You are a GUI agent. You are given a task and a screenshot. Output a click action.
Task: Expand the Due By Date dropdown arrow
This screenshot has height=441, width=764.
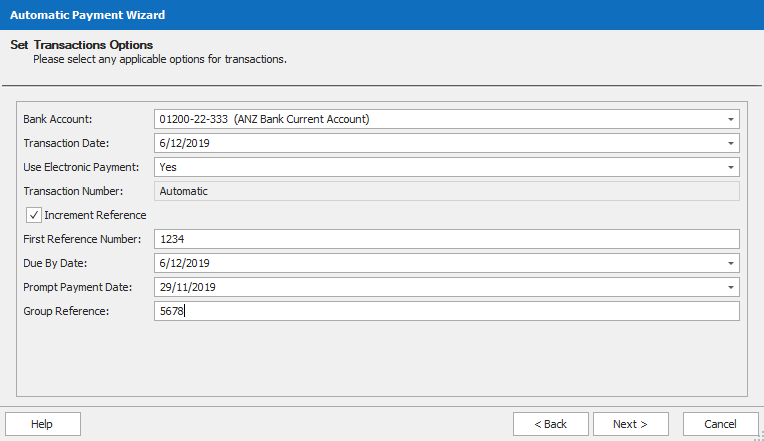[730, 264]
